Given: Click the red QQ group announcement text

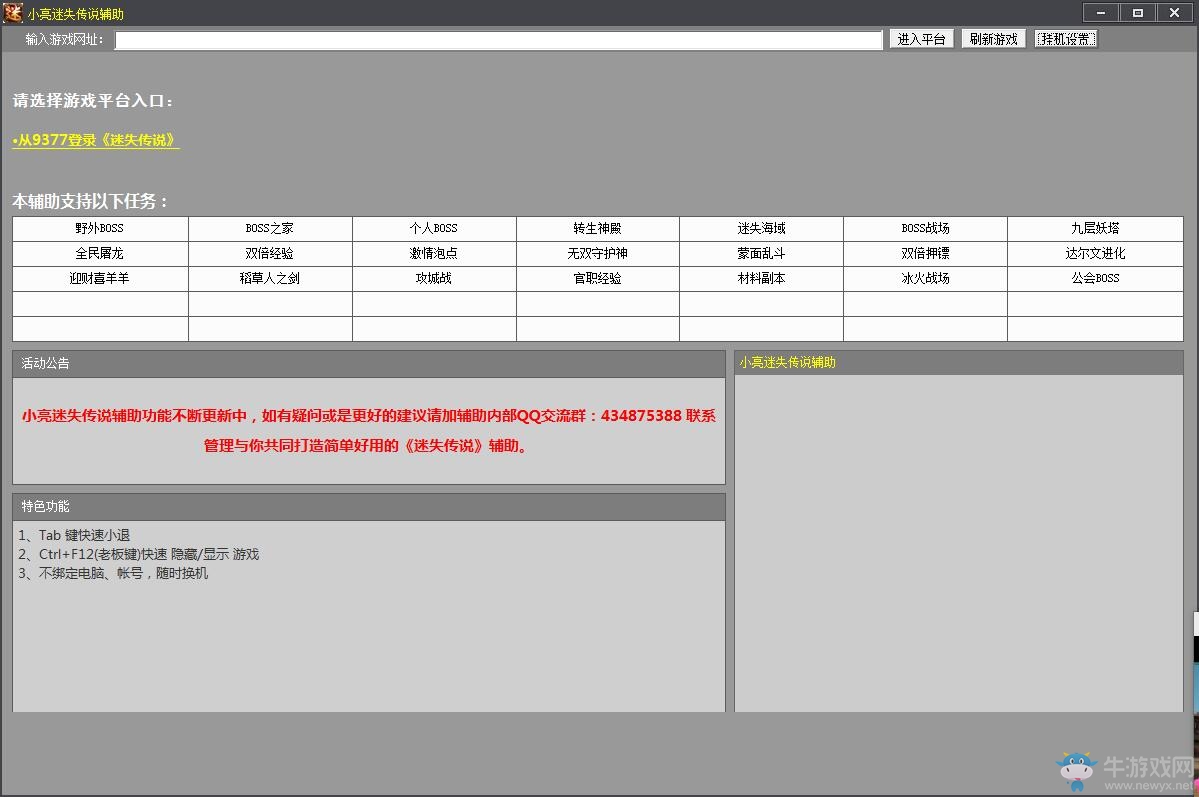Looking at the screenshot, I should 369,431.
